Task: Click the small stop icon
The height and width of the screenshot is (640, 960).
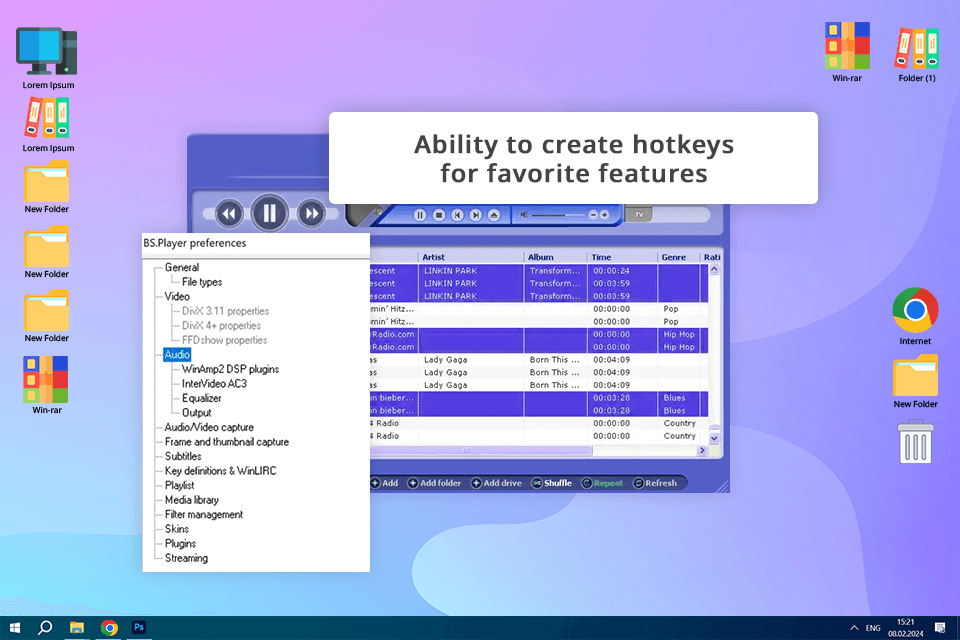Action: click(x=438, y=215)
